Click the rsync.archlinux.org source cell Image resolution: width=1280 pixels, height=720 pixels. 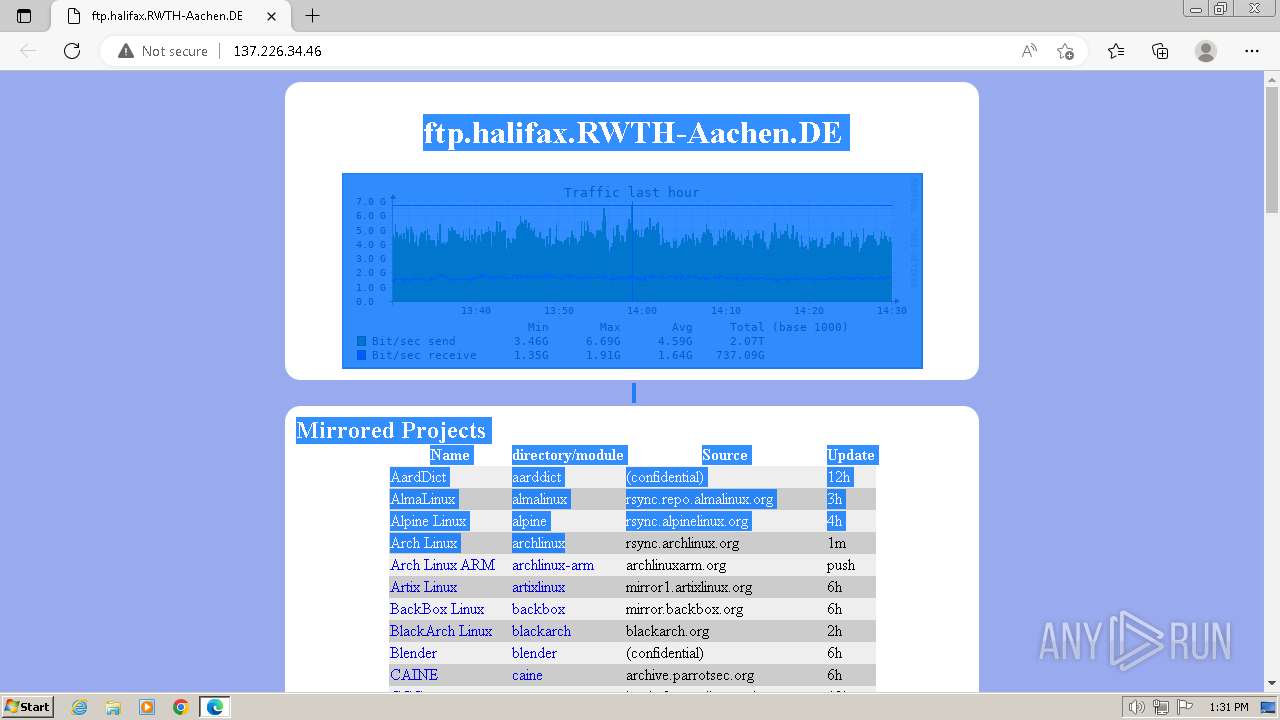[x=683, y=543]
